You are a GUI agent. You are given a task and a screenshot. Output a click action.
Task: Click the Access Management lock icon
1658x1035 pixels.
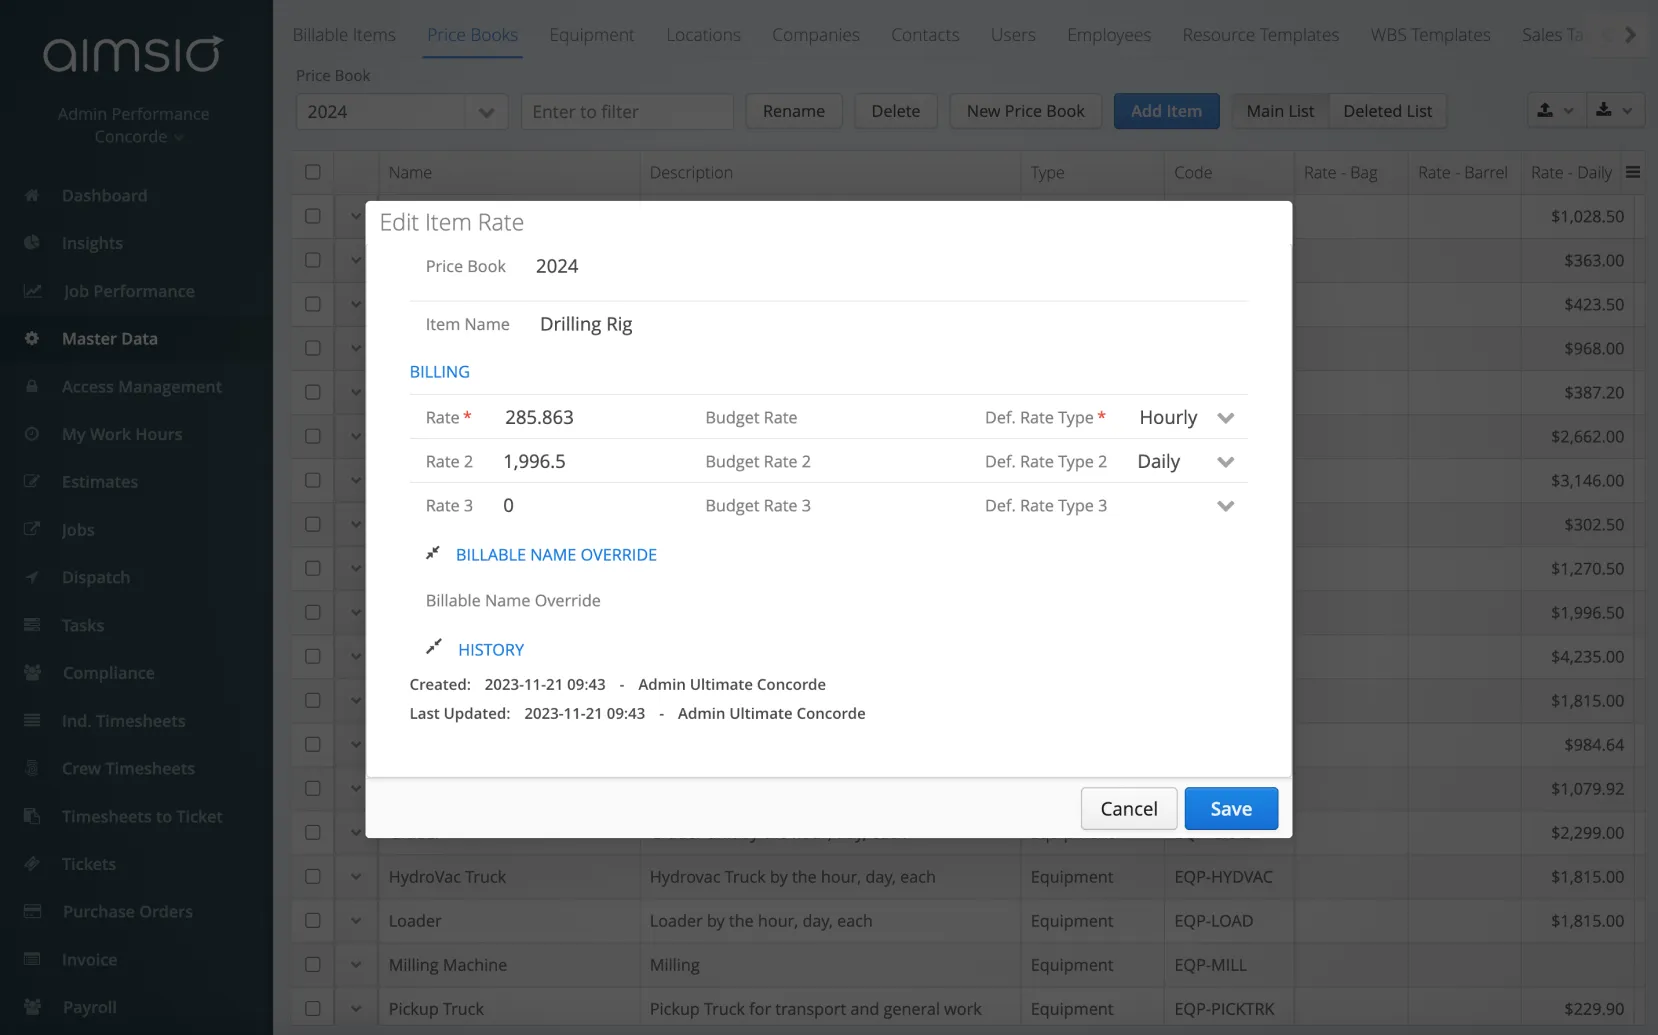pyautogui.click(x=32, y=386)
